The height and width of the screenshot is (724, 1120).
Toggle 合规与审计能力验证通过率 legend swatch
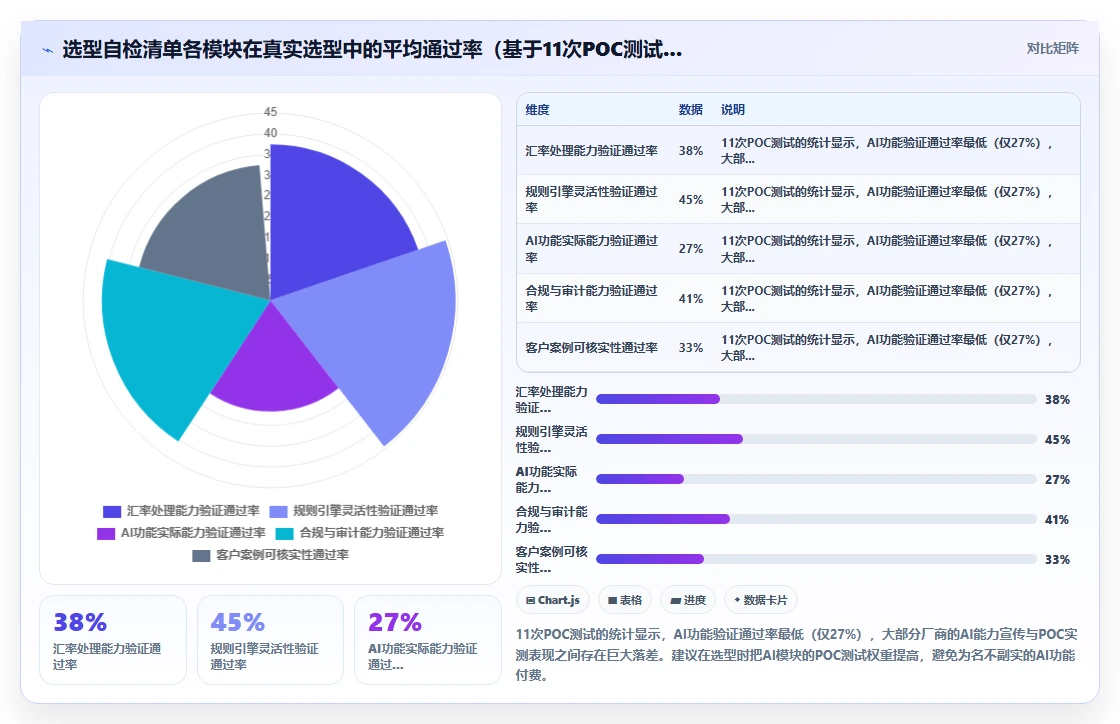tap(284, 533)
